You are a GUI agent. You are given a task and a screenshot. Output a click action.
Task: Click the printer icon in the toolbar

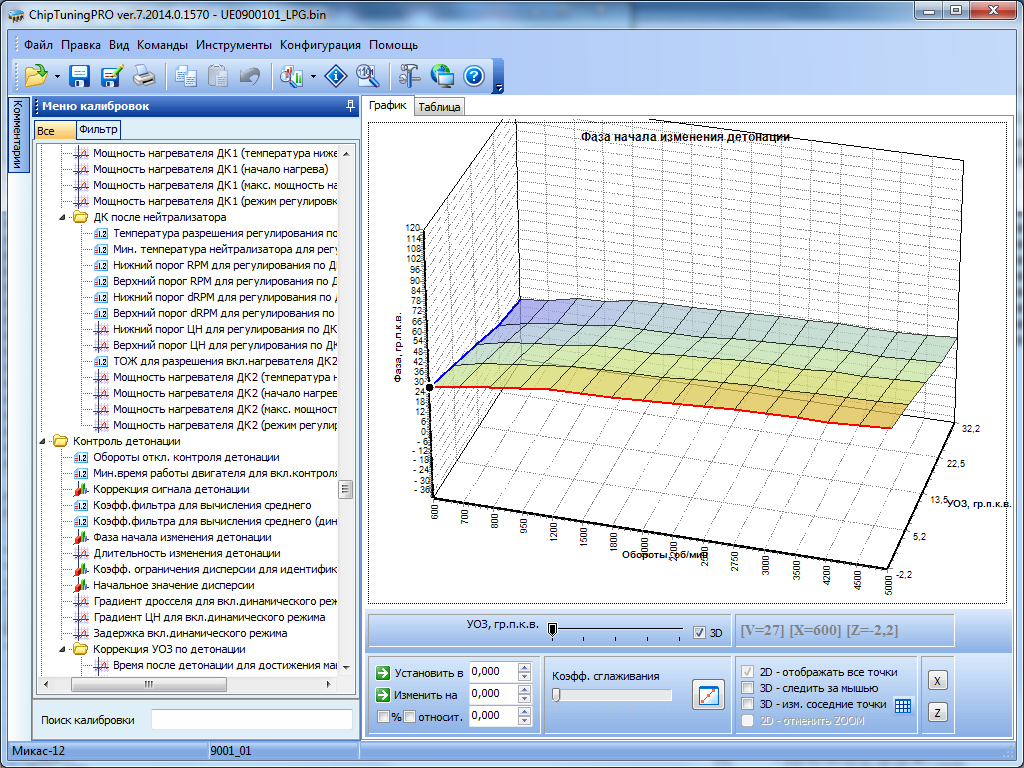tap(144, 75)
